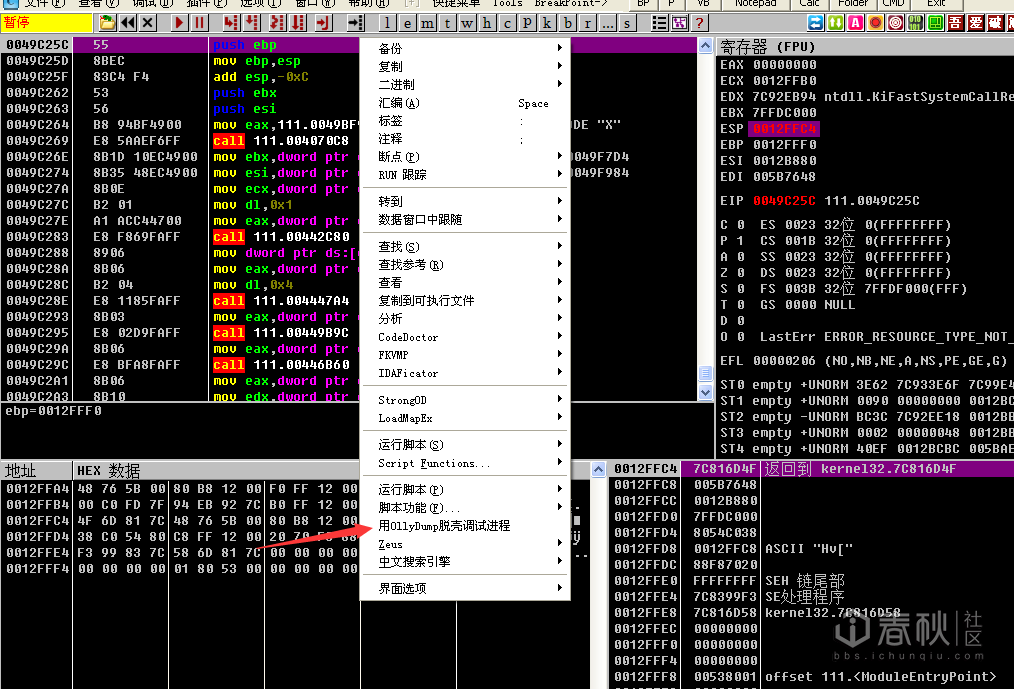Click the orange record-circle plugin icon
This screenshot has height=689, width=1014.
point(876,23)
